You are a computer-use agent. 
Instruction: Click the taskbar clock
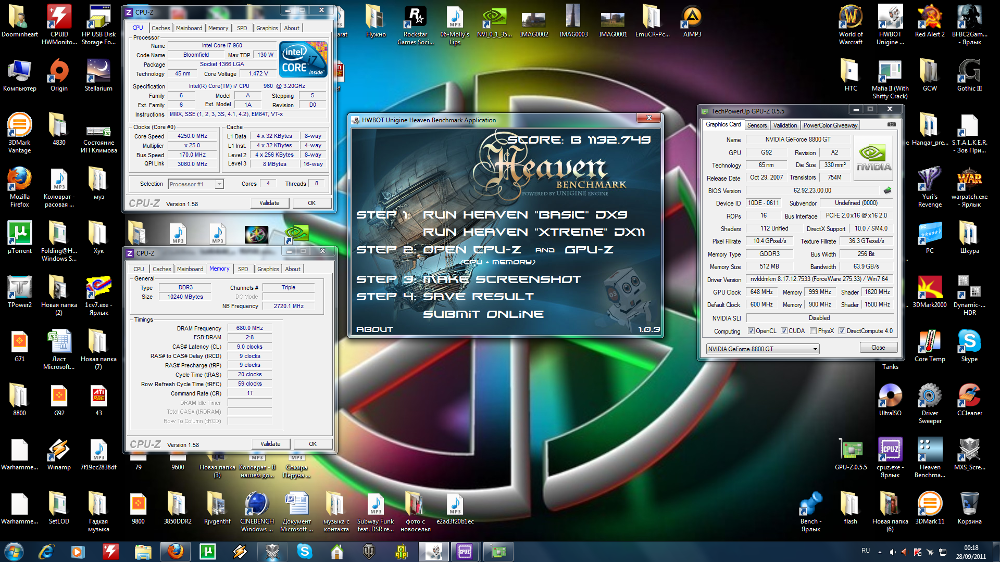point(971,551)
